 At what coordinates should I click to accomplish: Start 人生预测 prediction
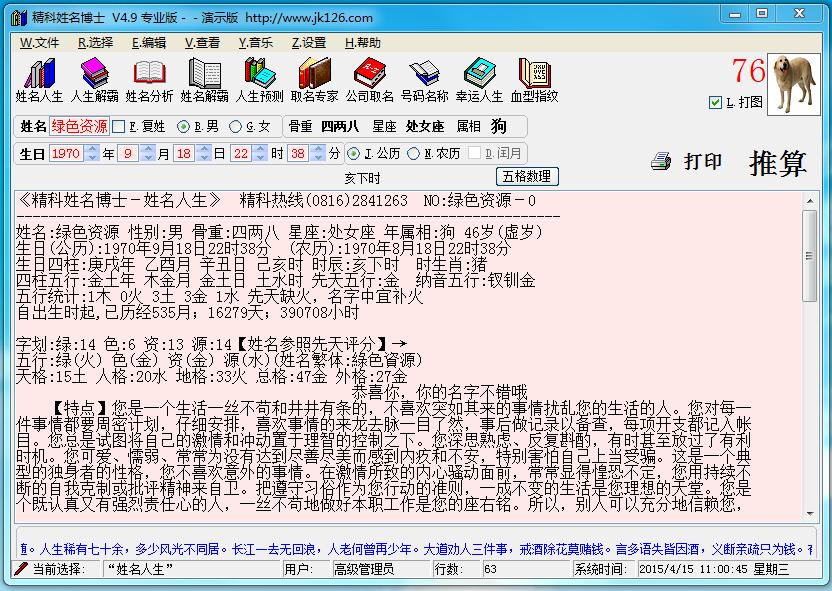click(x=258, y=79)
